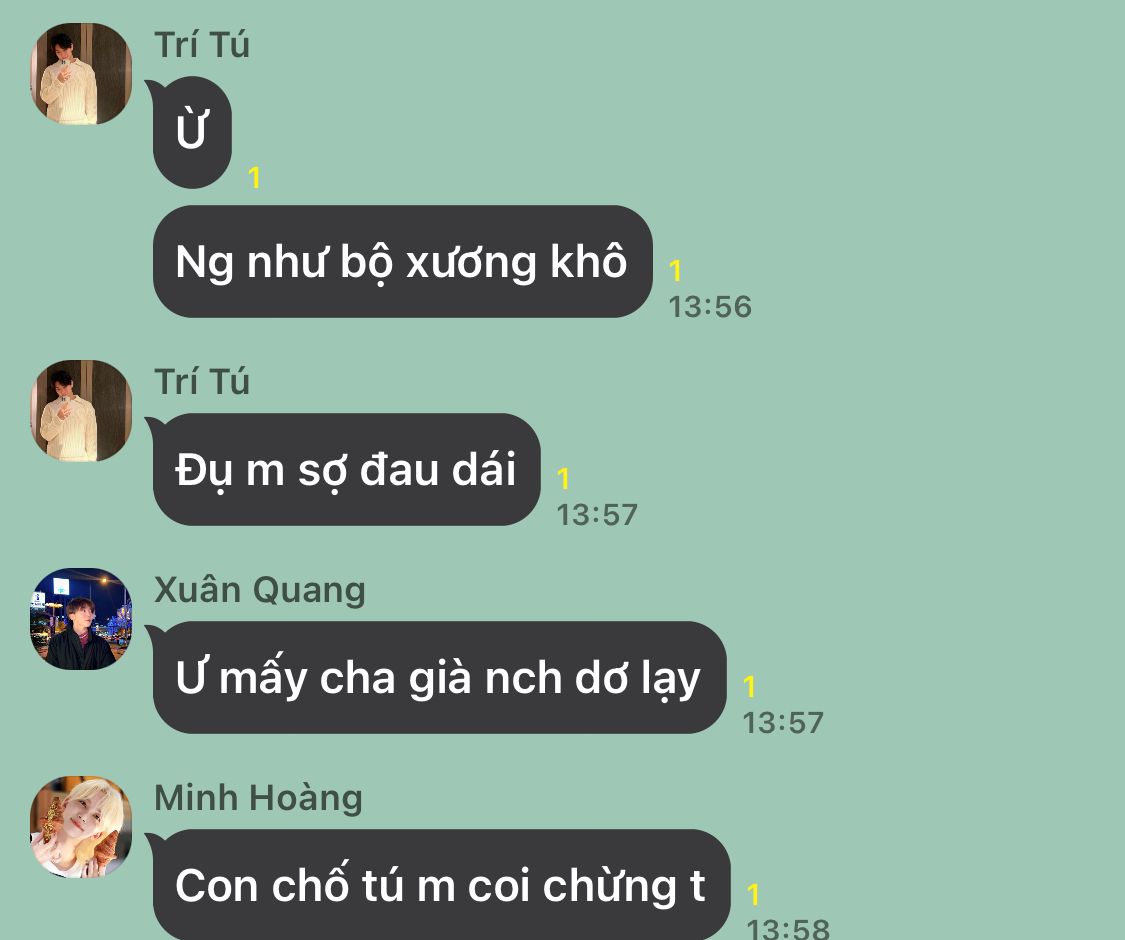Select the 'Ừ' message bubble

(x=192, y=132)
